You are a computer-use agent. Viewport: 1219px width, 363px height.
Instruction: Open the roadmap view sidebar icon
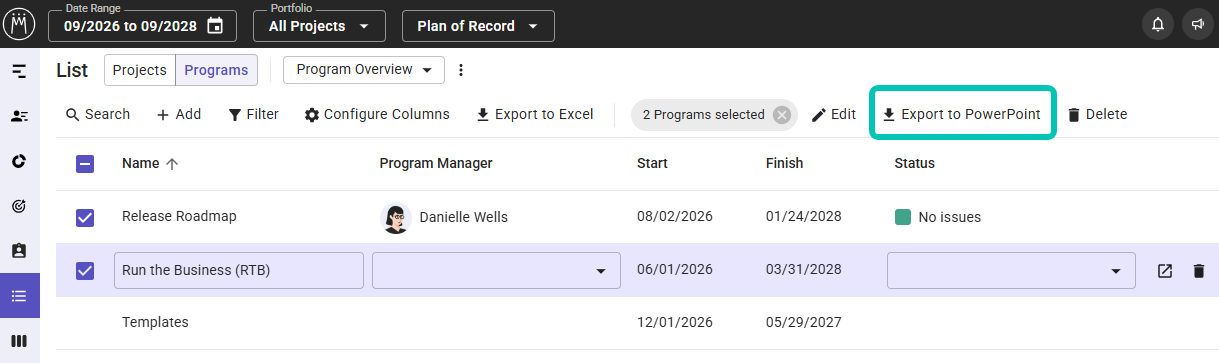pos(19,71)
